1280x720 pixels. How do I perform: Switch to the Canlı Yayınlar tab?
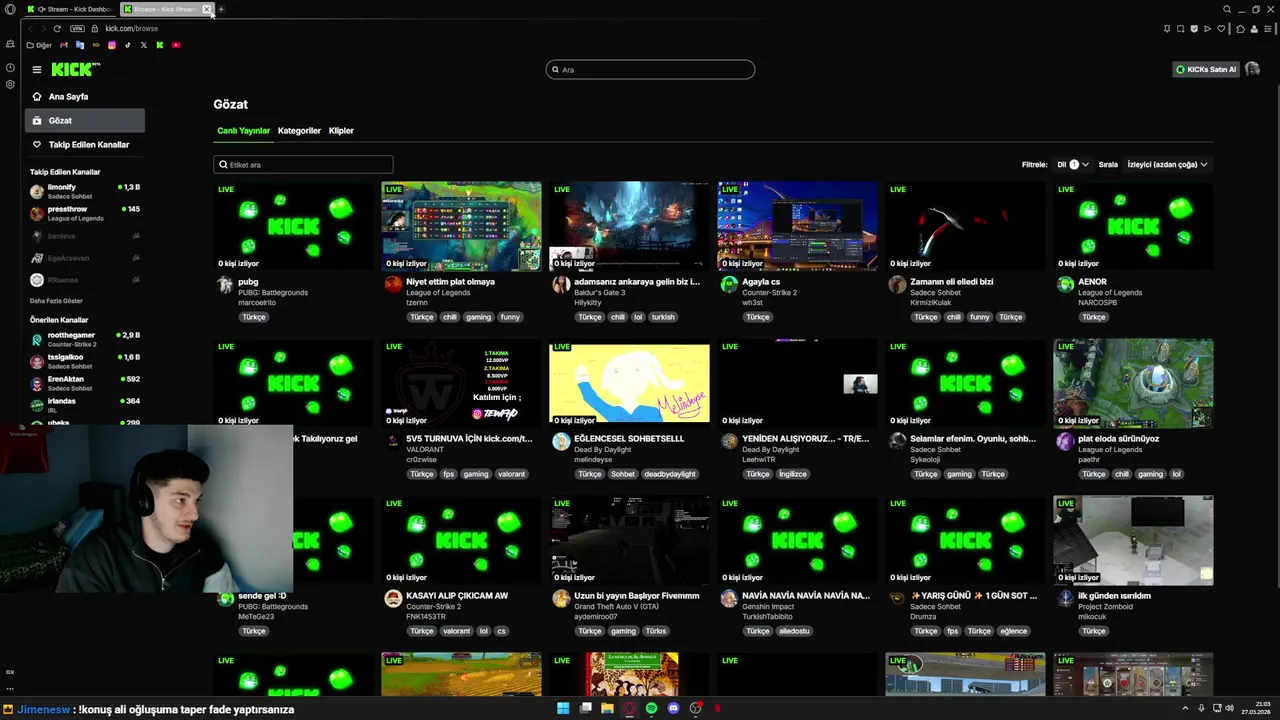pos(244,131)
